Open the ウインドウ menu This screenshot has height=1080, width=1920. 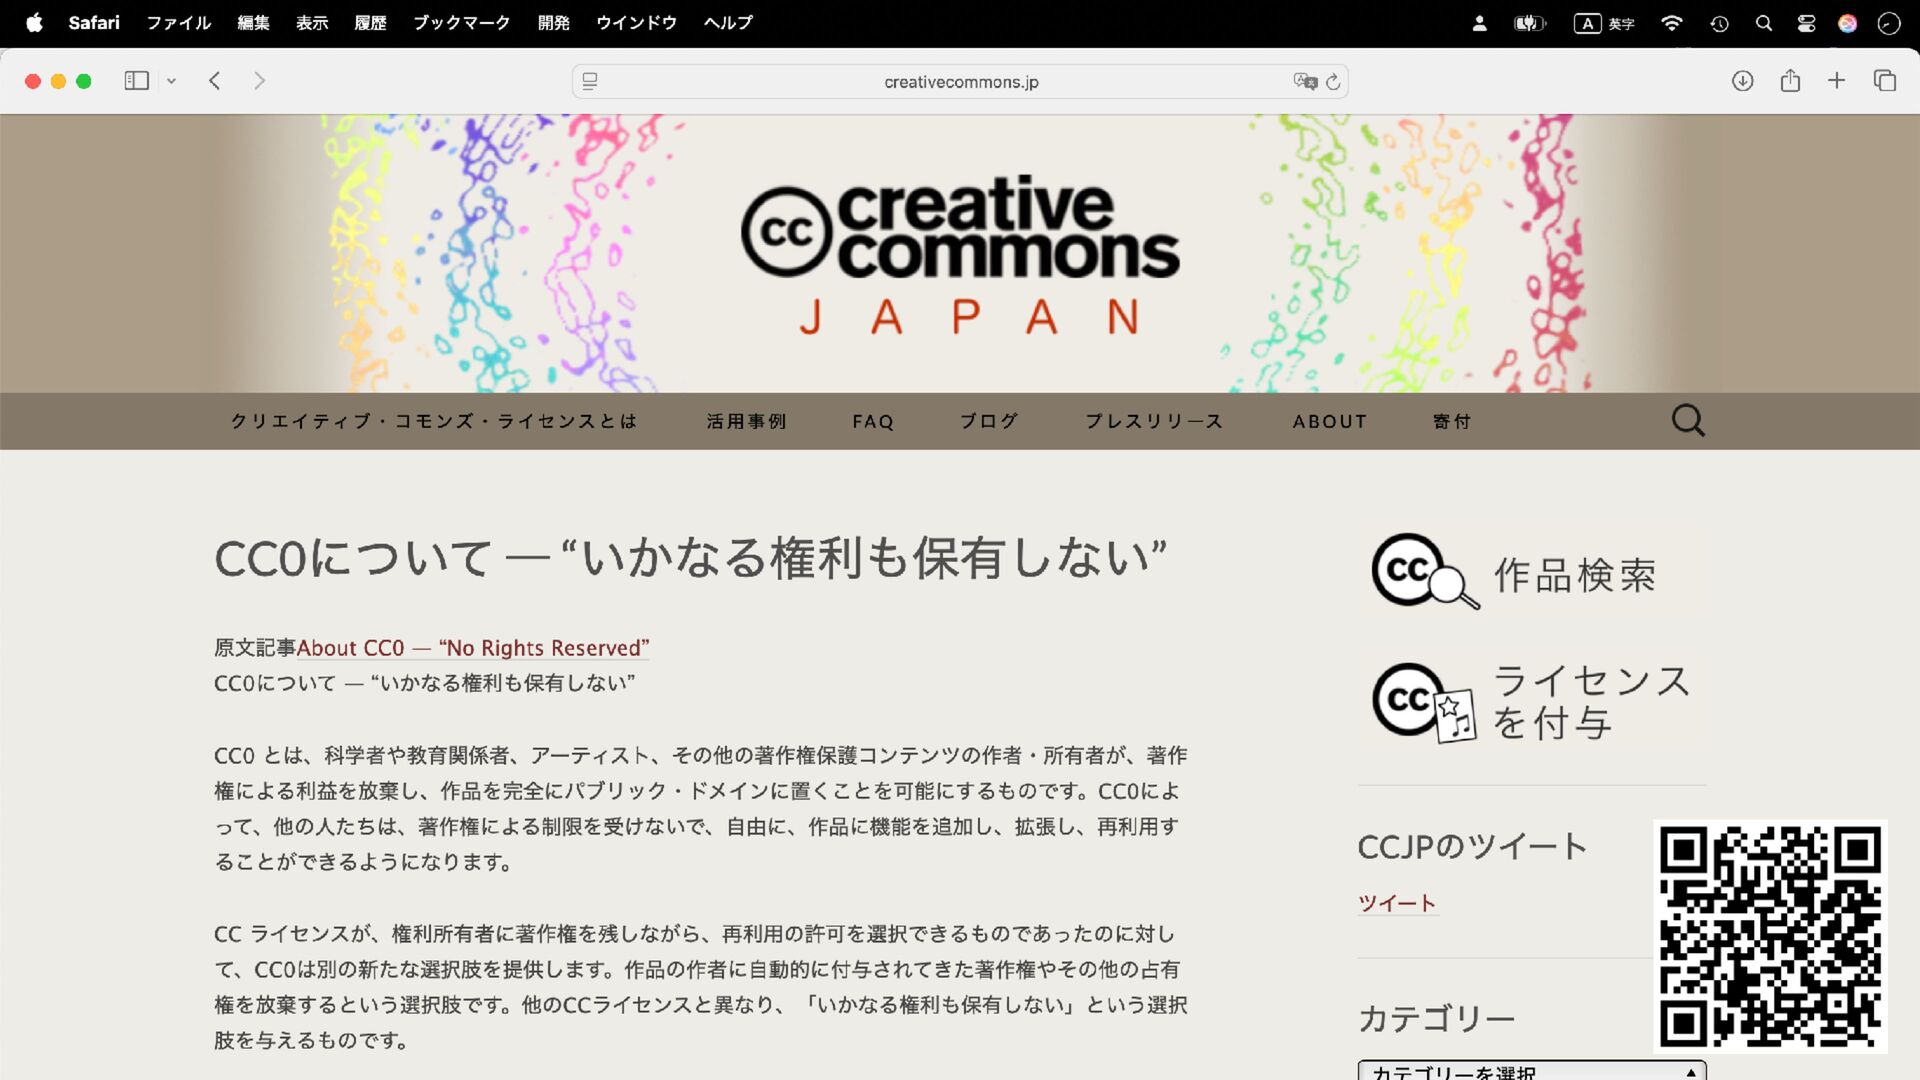coord(636,23)
